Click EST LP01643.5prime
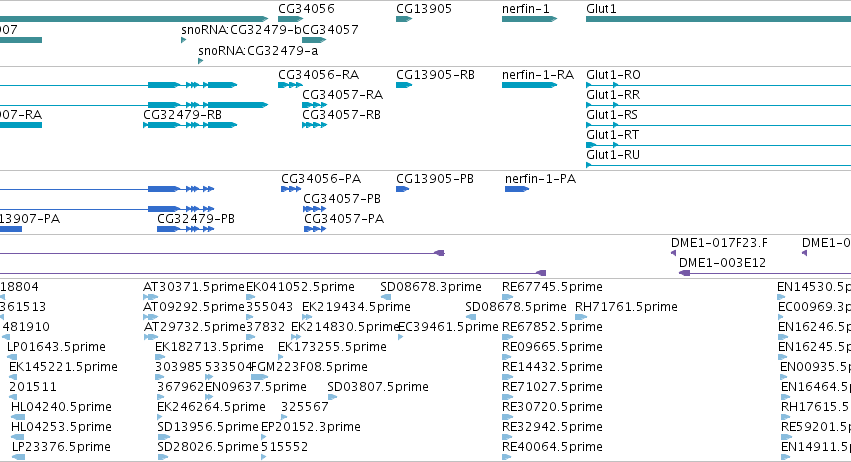This screenshot has width=851, height=462. click(x=56, y=347)
